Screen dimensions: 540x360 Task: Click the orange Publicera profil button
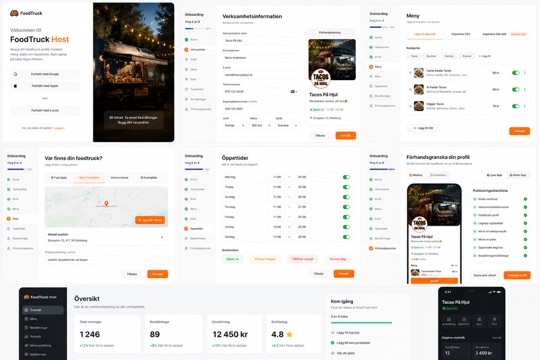(517, 275)
